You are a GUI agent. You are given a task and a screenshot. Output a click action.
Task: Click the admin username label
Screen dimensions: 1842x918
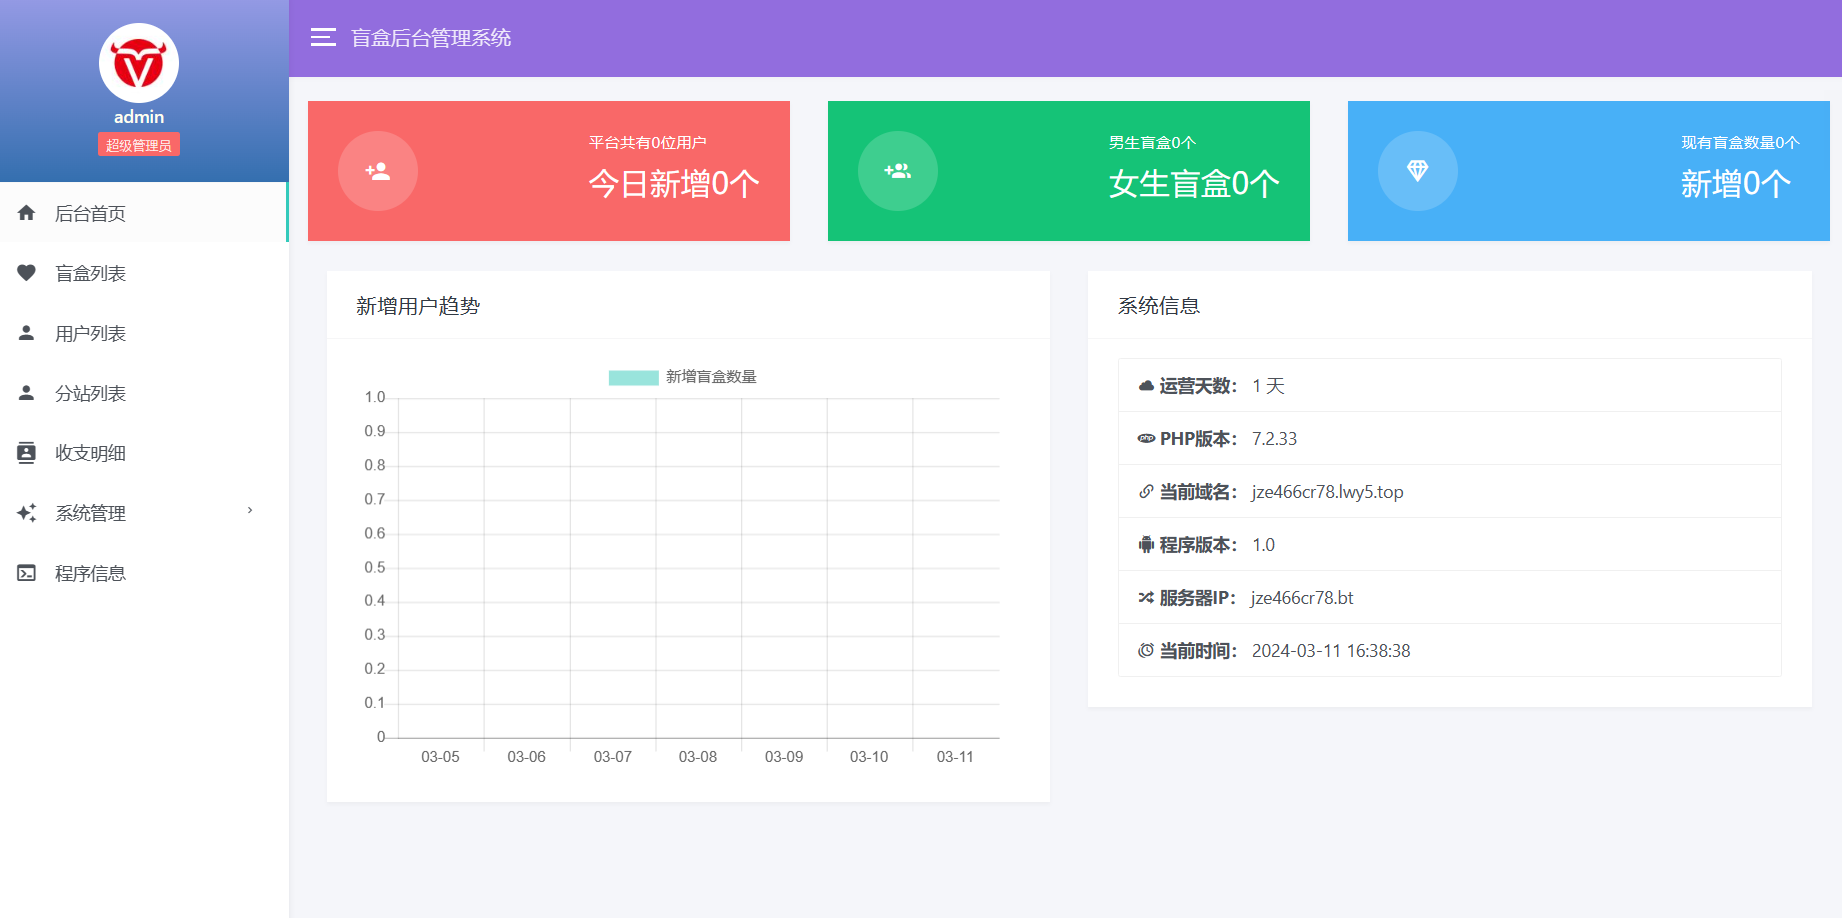[139, 117]
